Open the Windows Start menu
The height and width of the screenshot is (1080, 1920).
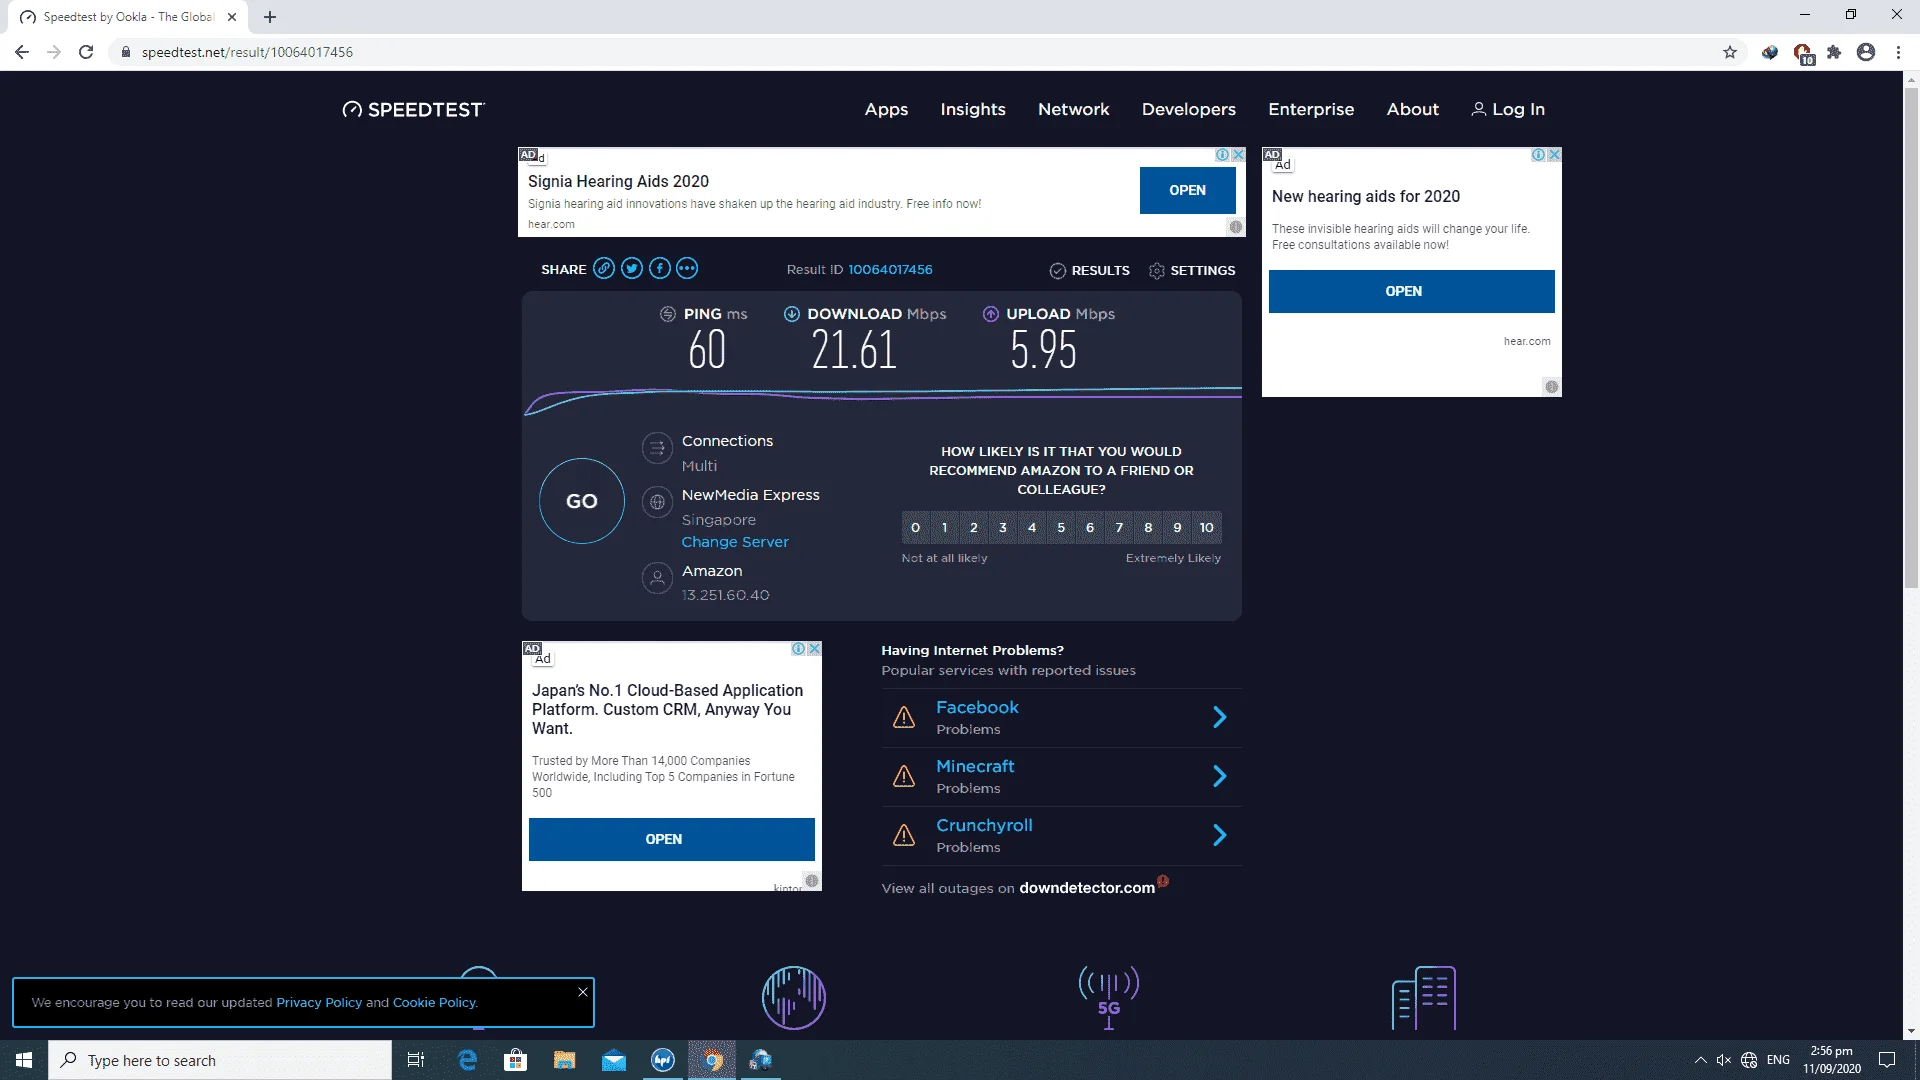[24, 1060]
